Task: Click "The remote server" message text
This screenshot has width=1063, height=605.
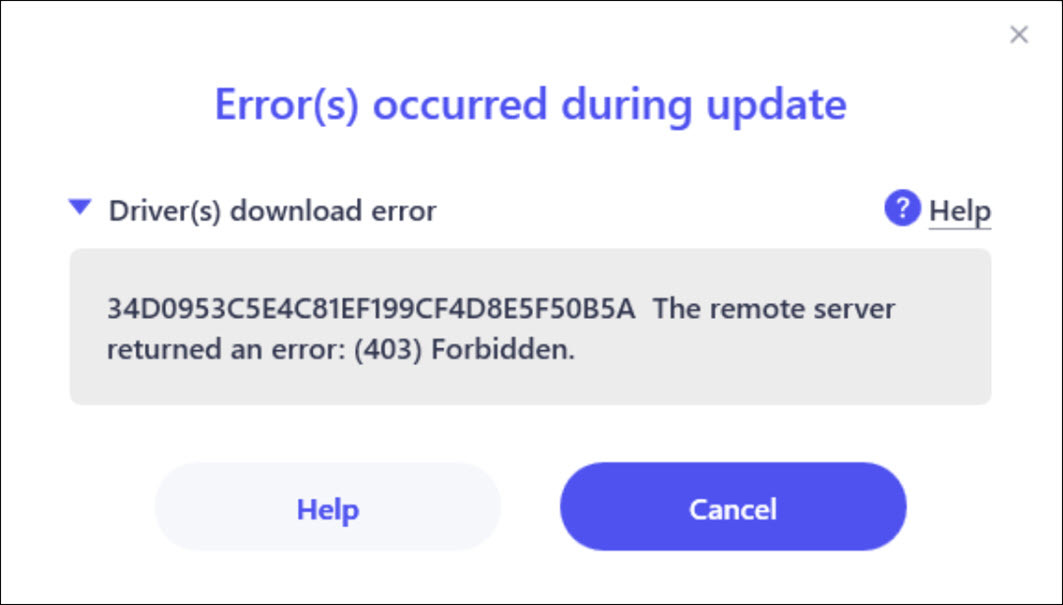Action: pos(774,309)
